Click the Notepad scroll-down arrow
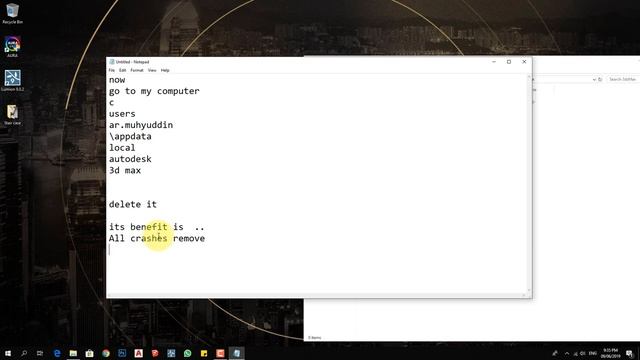The height and width of the screenshot is (360, 640). tap(529, 290)
